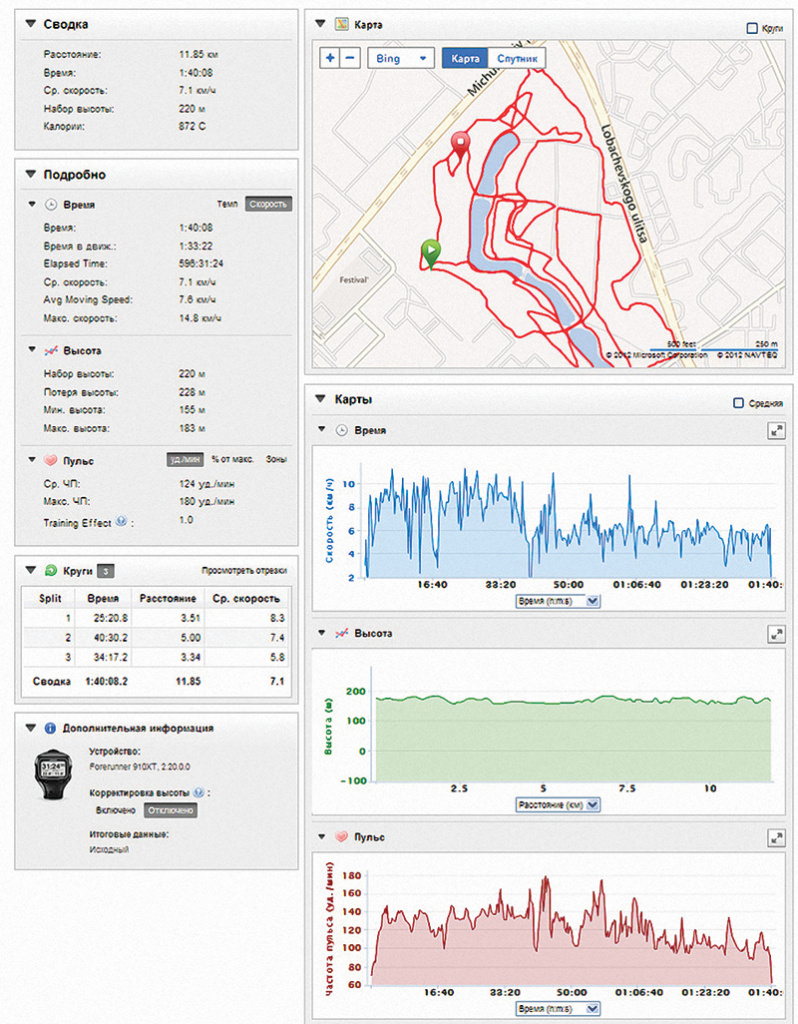Click the clock icon in Подробно Время section
The height and width of the screenshot is (1024, 798).
point(51,204)
